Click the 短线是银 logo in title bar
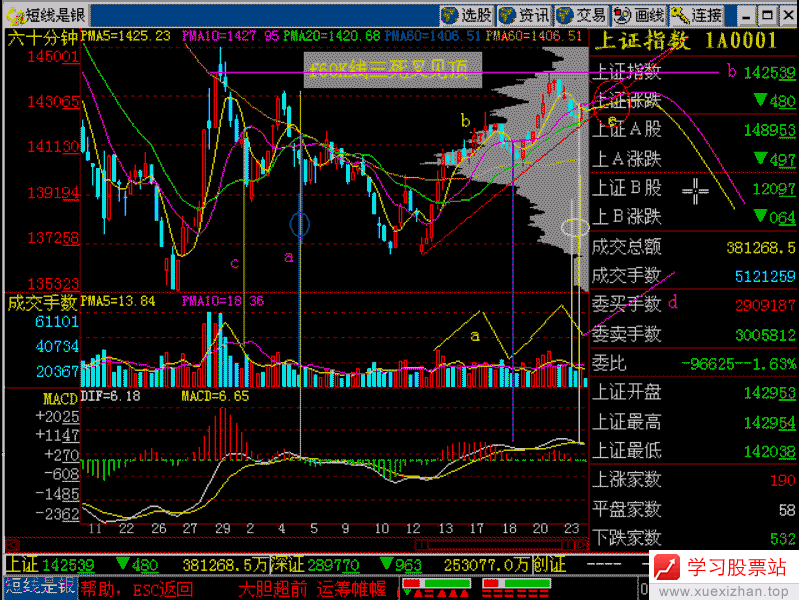The image size is (799, 600). click(x=46, y=15)
